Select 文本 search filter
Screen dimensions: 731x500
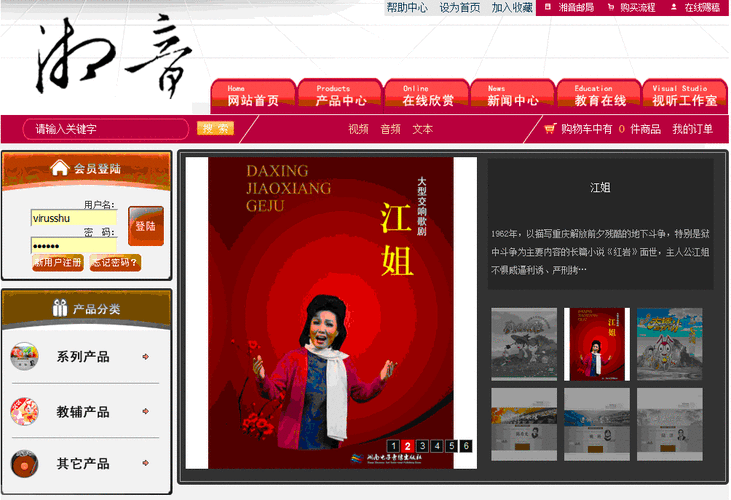pos(422,129)
